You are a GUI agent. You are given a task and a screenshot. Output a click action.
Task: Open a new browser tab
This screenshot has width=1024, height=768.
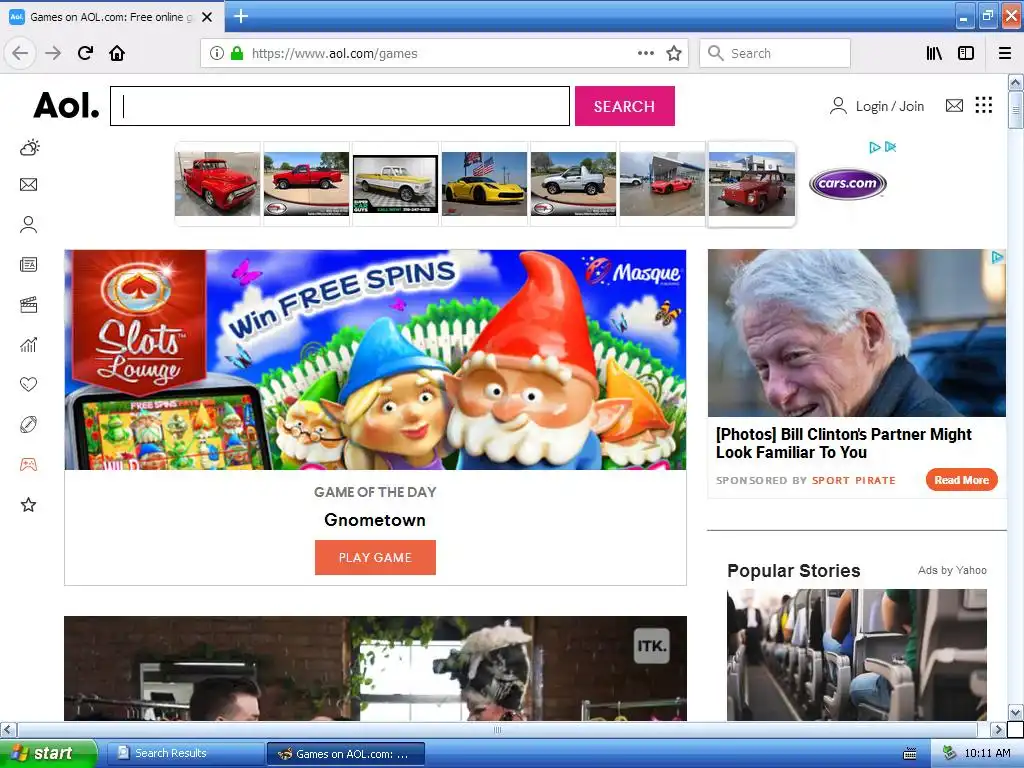coord(241,16)
